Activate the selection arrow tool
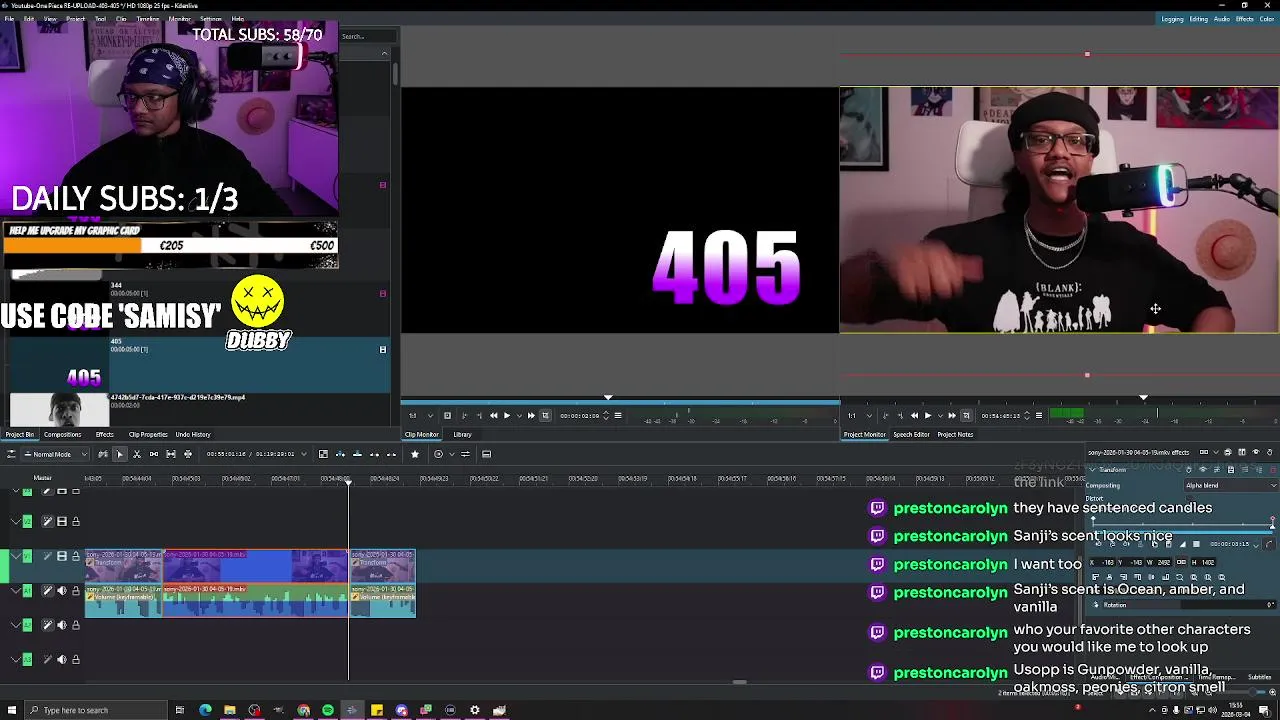Image resolution: width=1280 pixels, height=720 pixels. click(119, 454)
